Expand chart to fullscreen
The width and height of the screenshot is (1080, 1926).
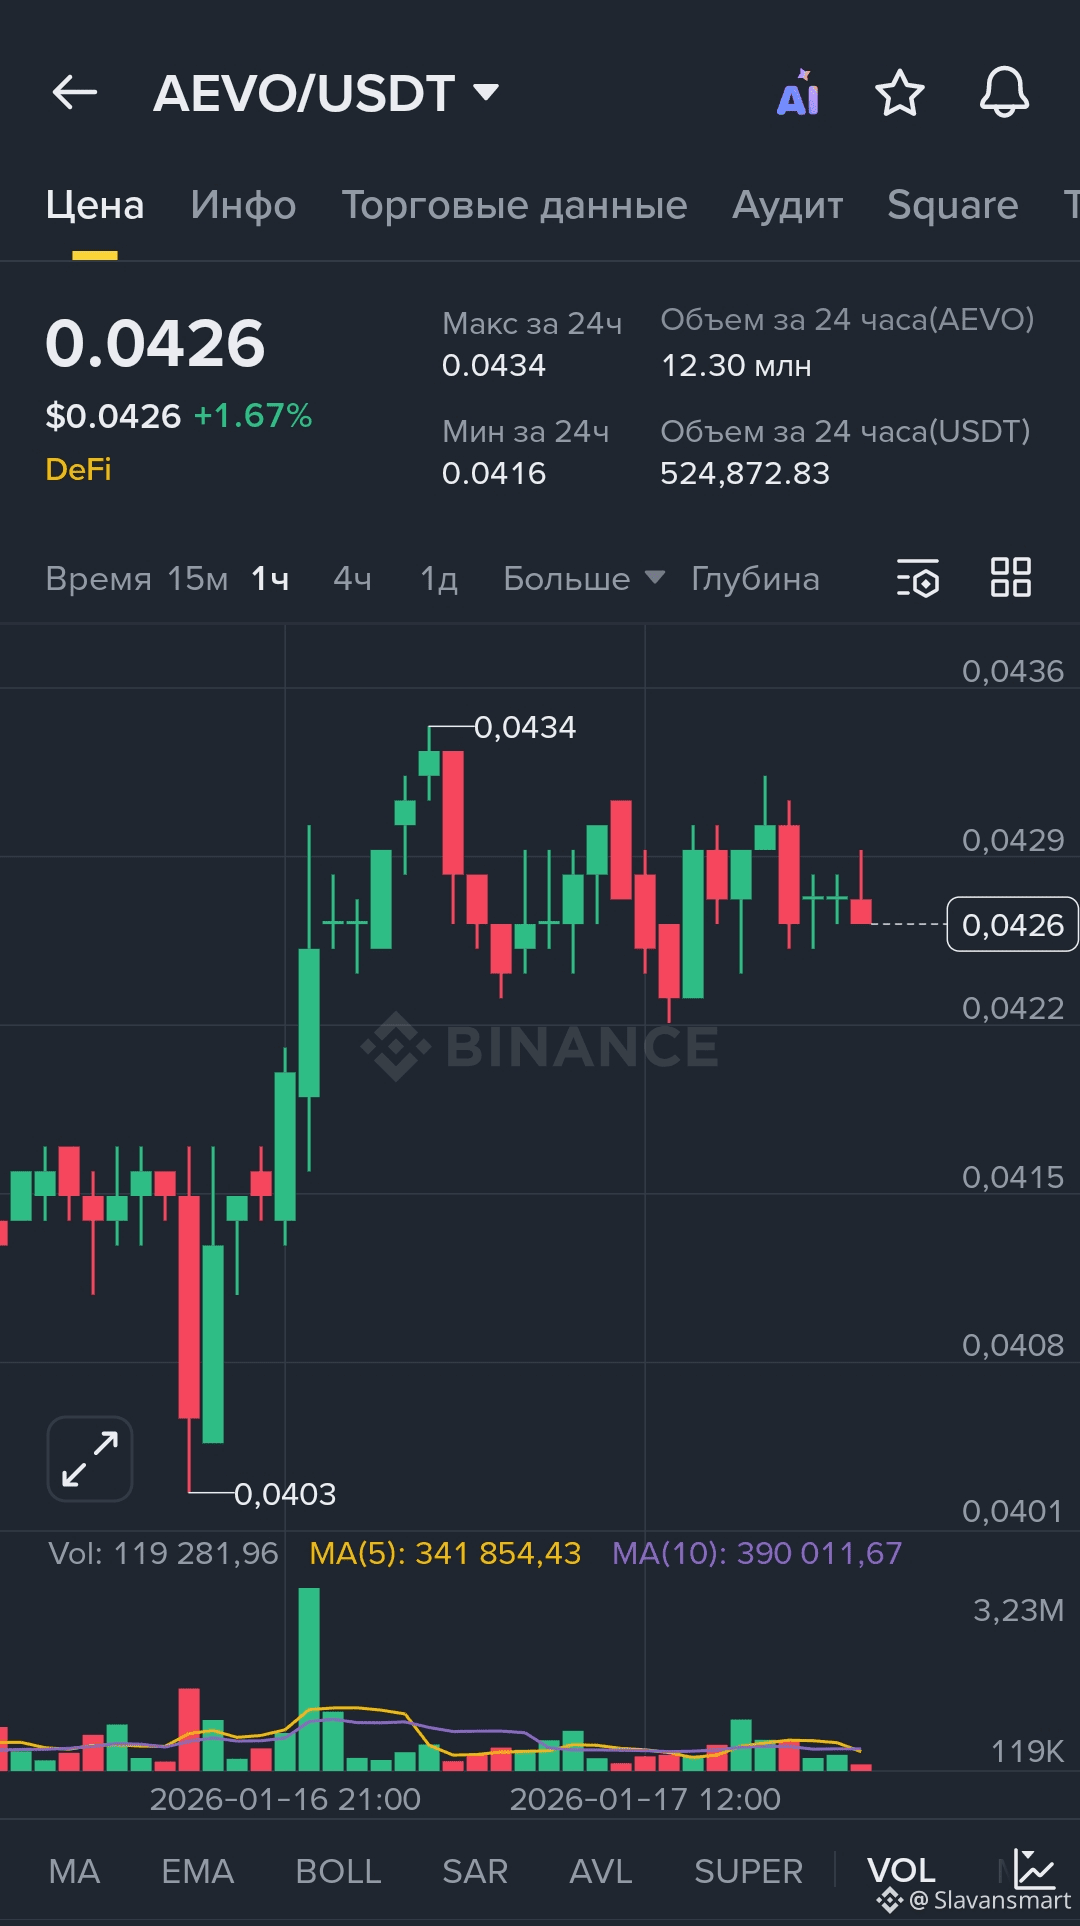pos(90,1458)
